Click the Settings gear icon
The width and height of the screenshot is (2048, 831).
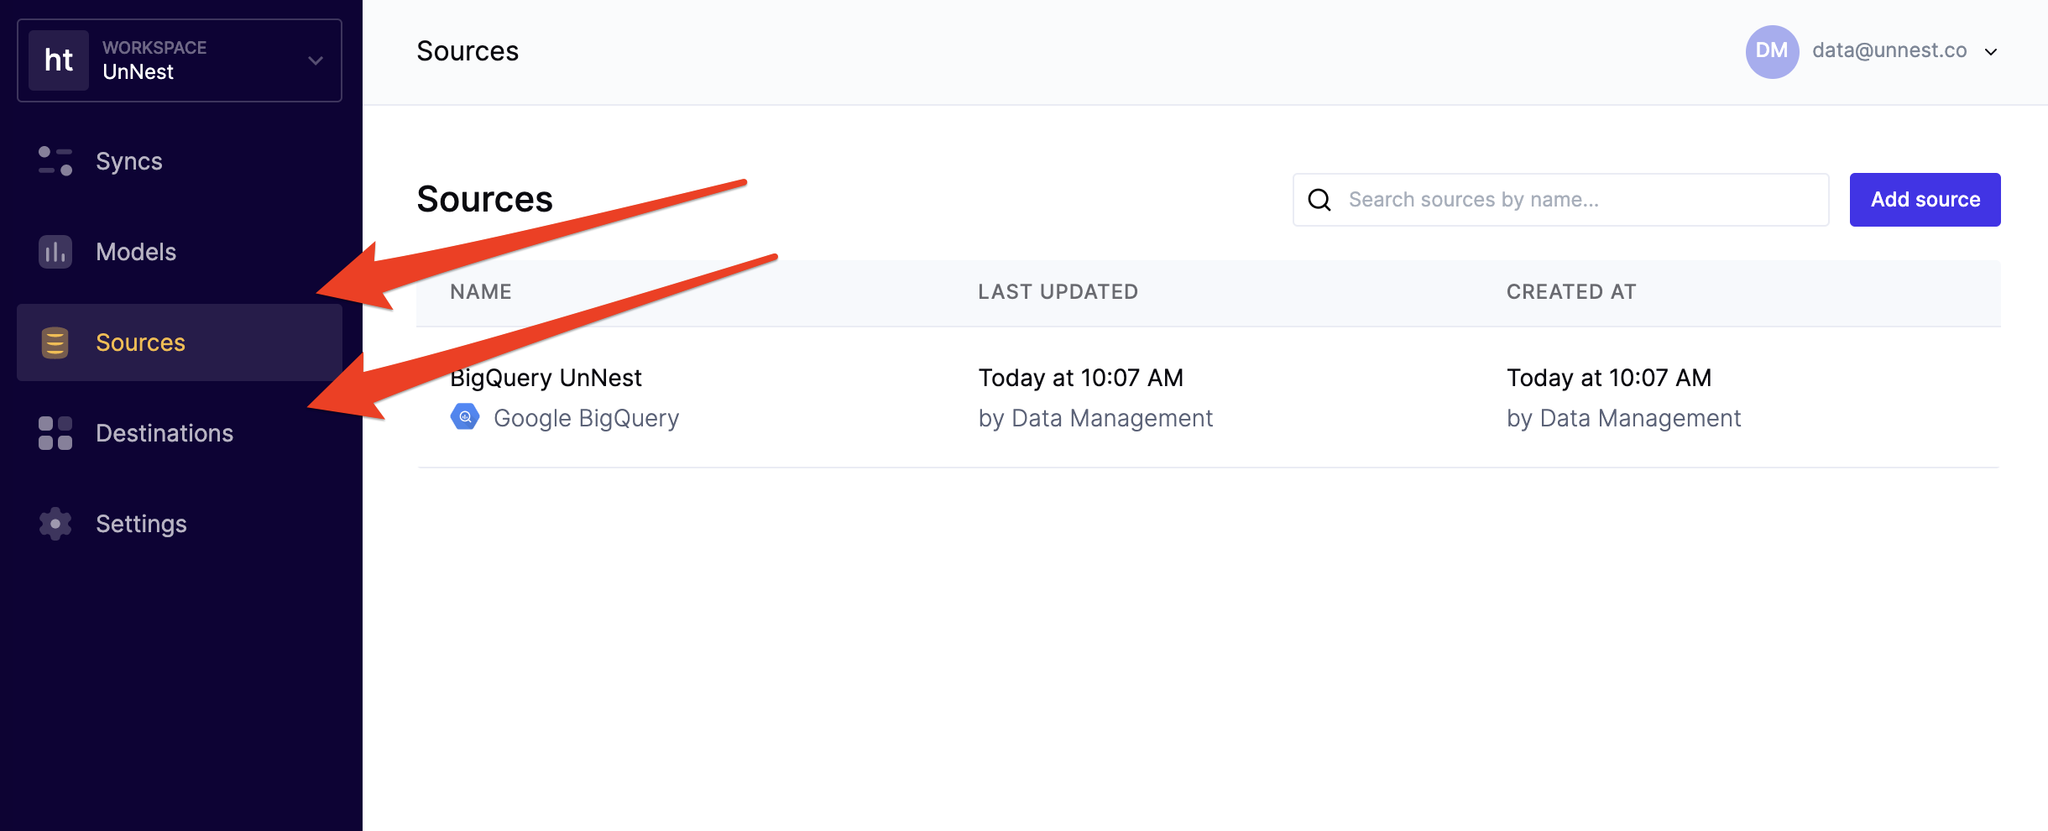pos(55,524)
